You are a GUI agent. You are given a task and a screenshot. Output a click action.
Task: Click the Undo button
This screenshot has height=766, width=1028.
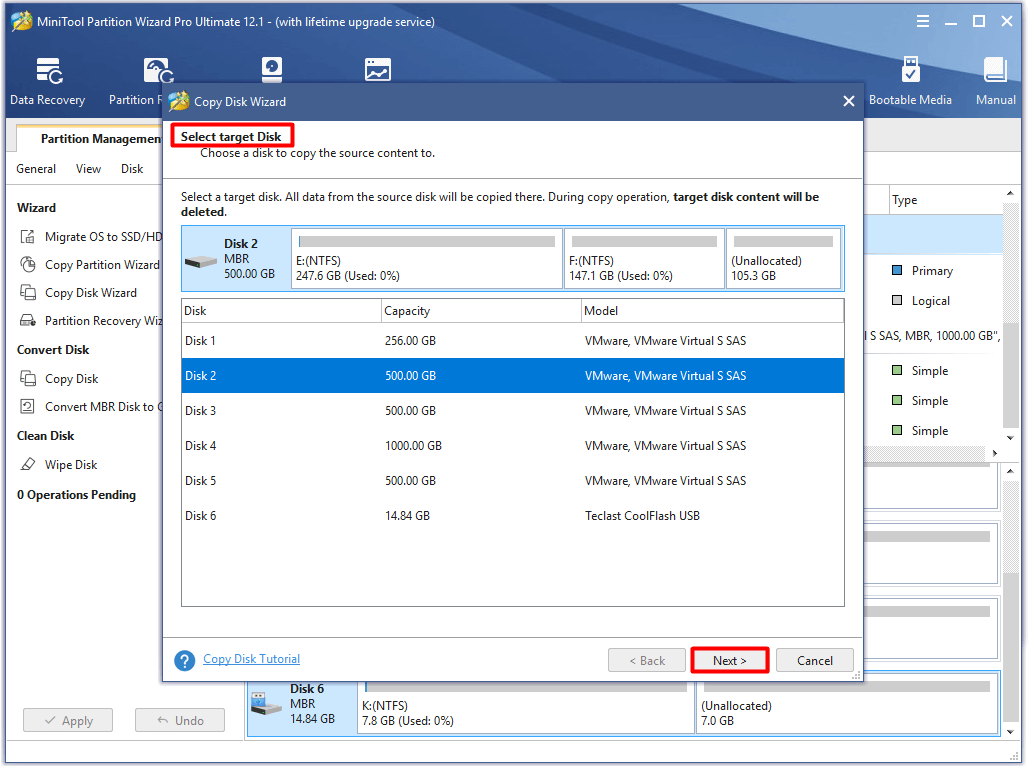click(180, 720)
